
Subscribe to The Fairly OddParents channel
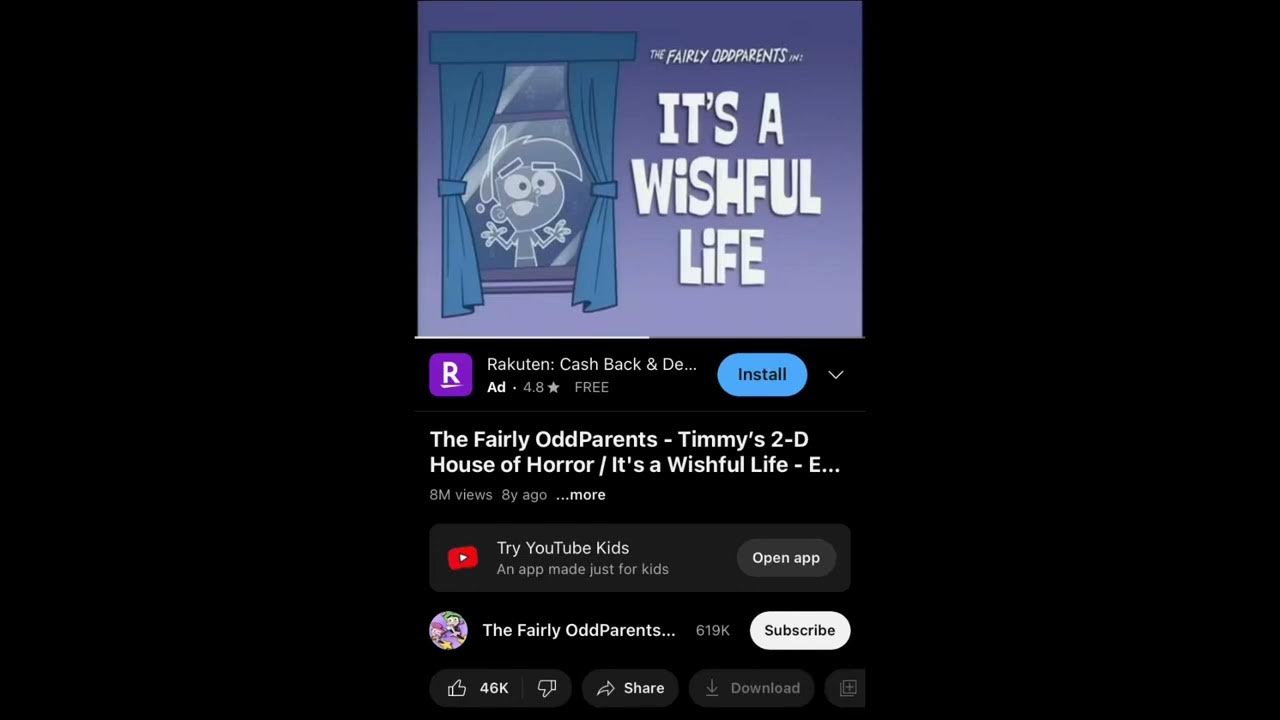(800, 631)
